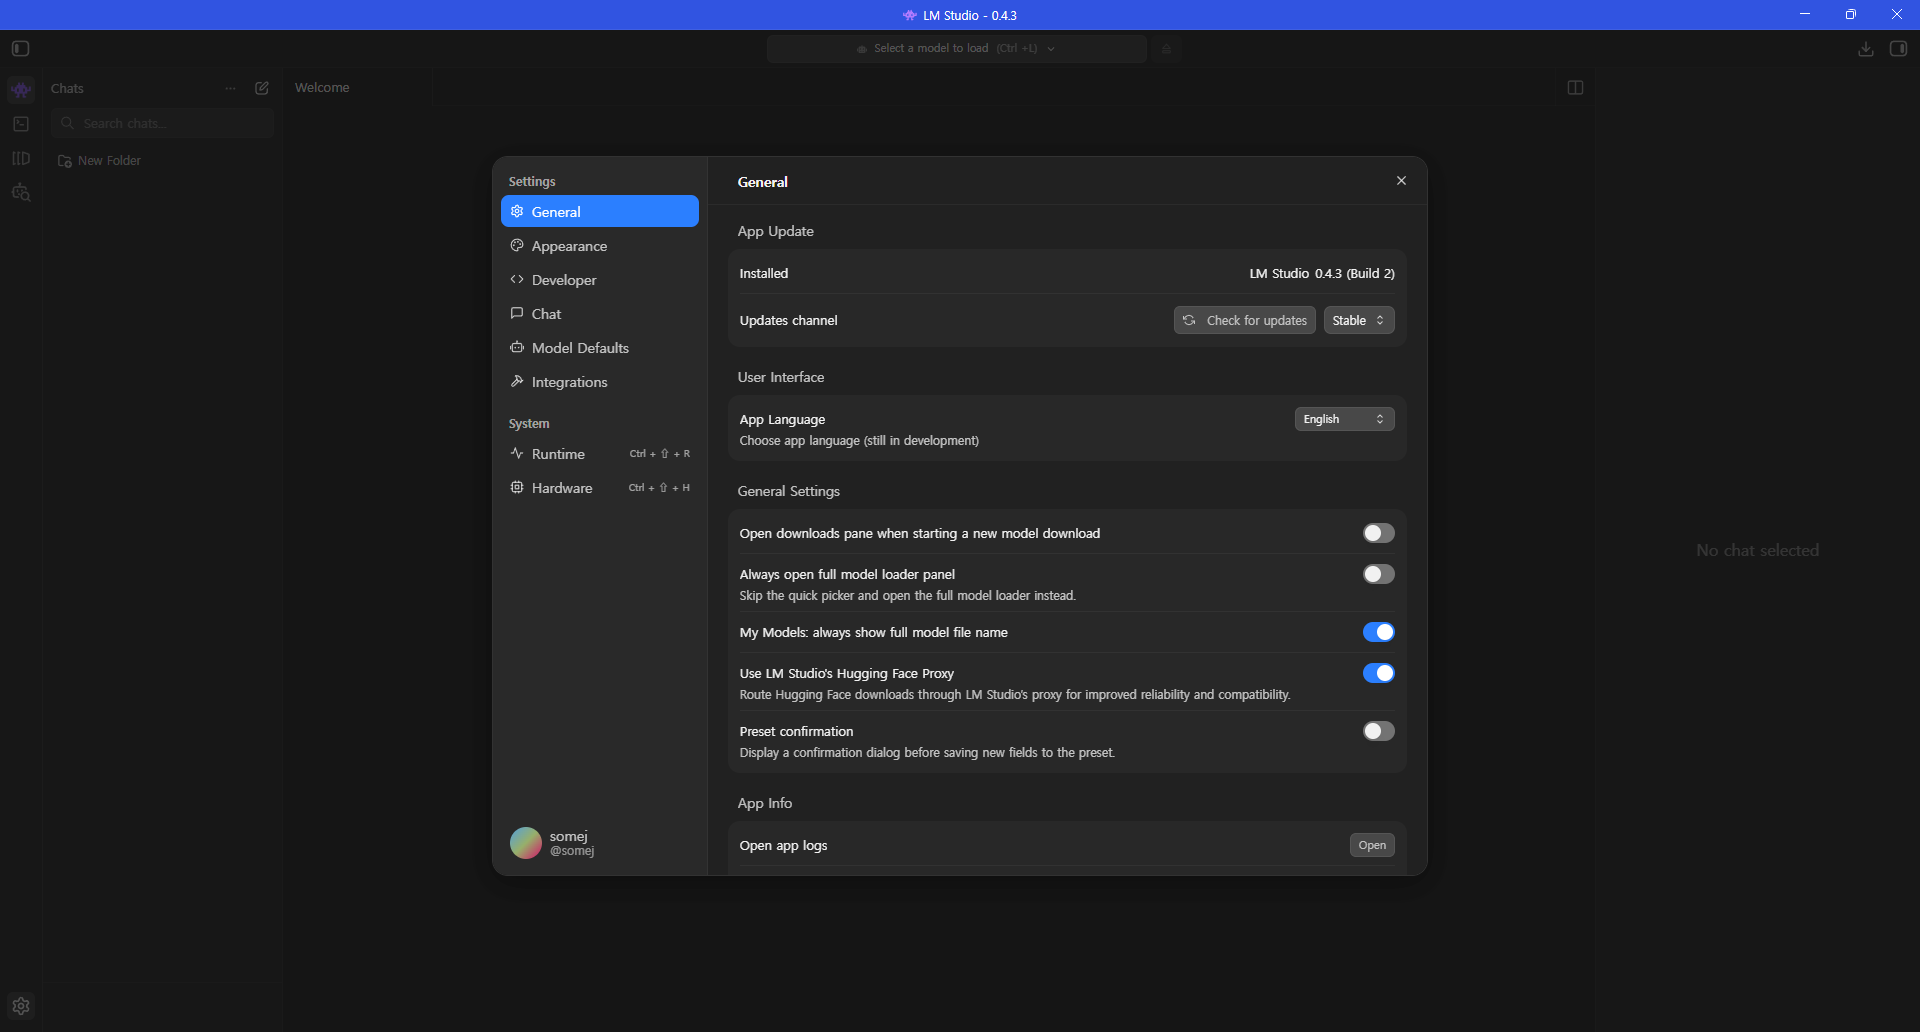
Task: Turn on Preset confirmation toggle
Action: [x=1378, y=731]
